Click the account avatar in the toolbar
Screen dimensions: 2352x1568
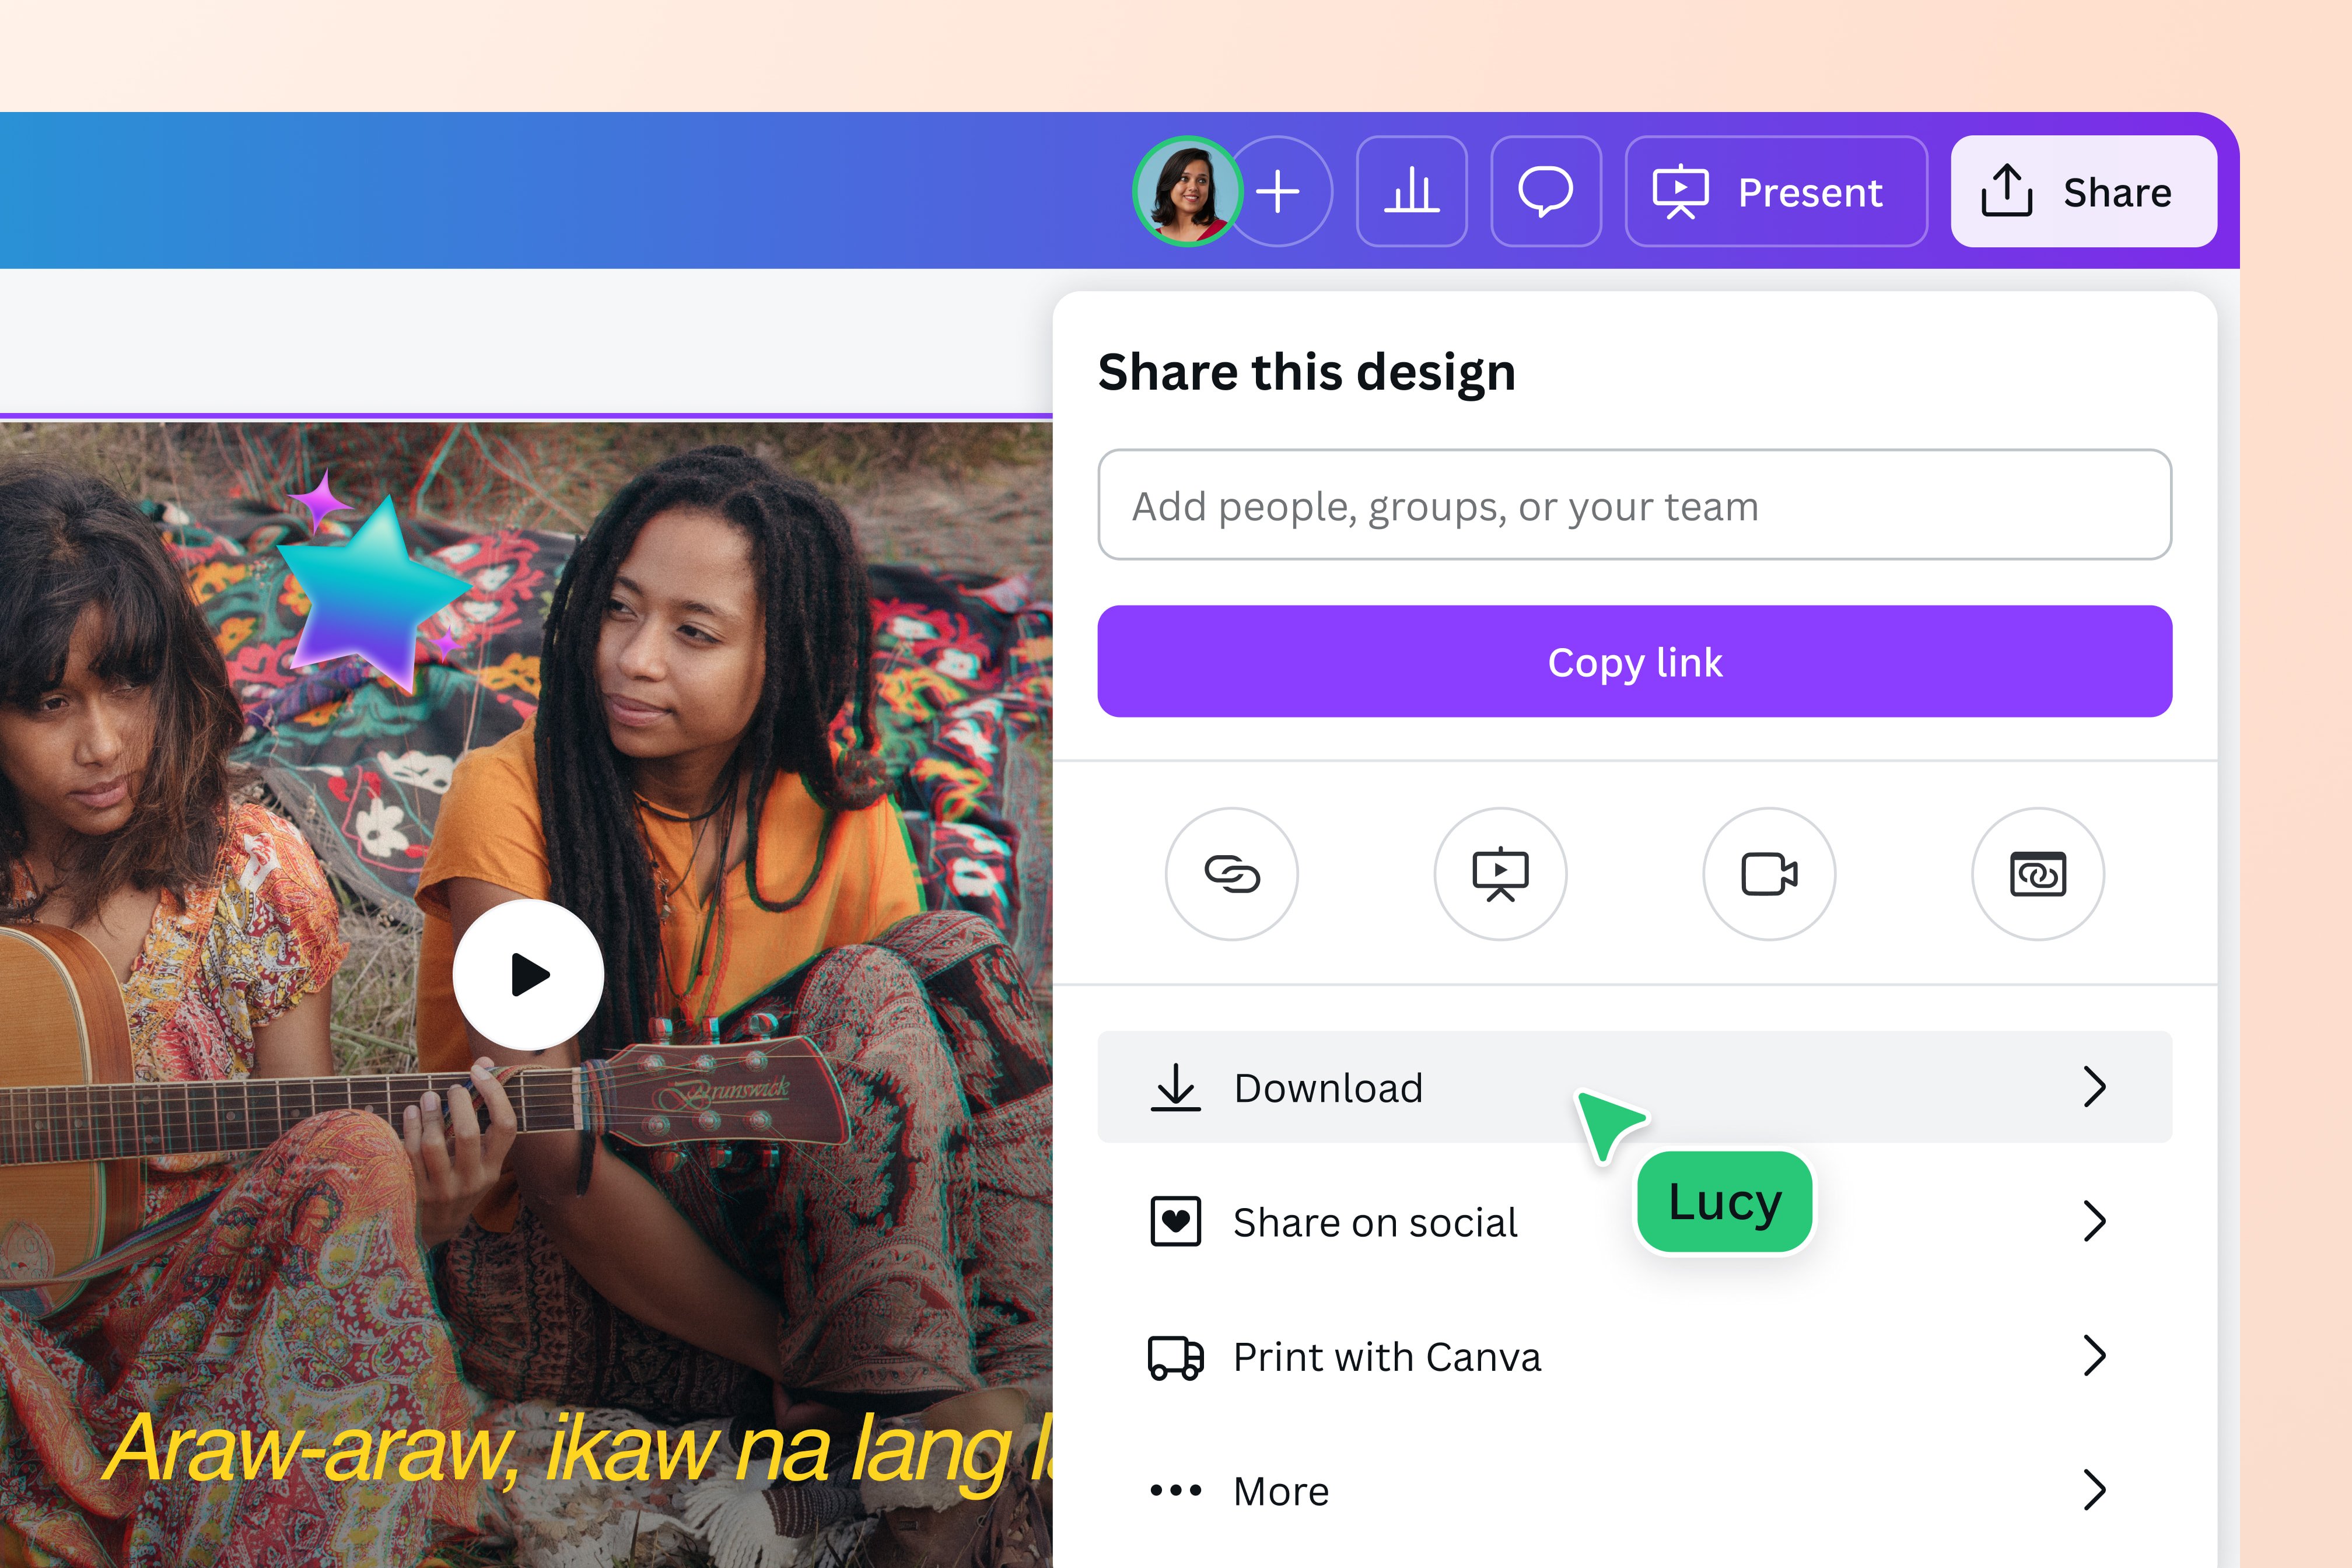coord(1186,192)
